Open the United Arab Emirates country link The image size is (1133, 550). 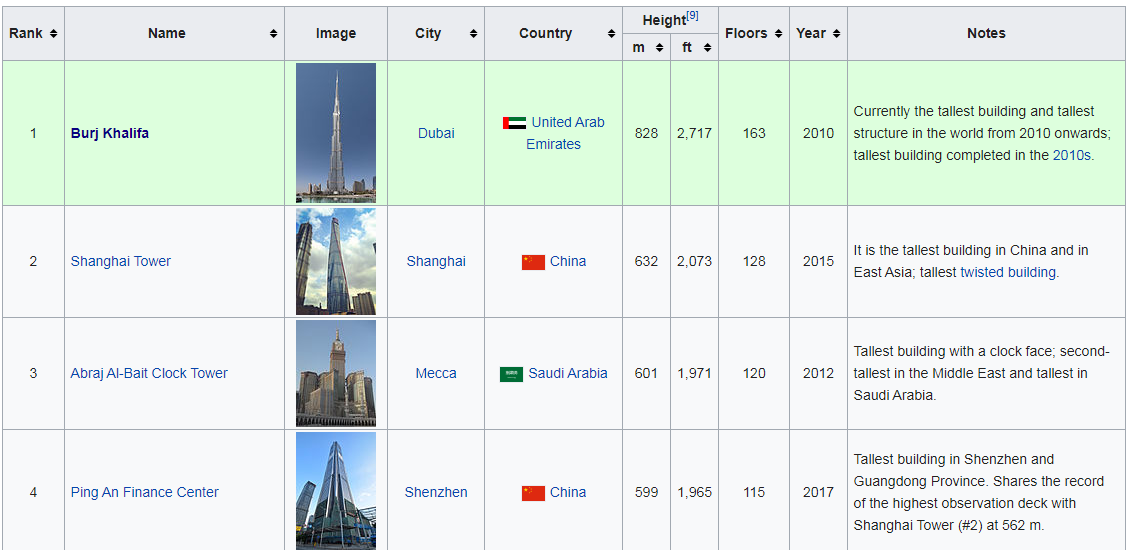coord(565,133)
